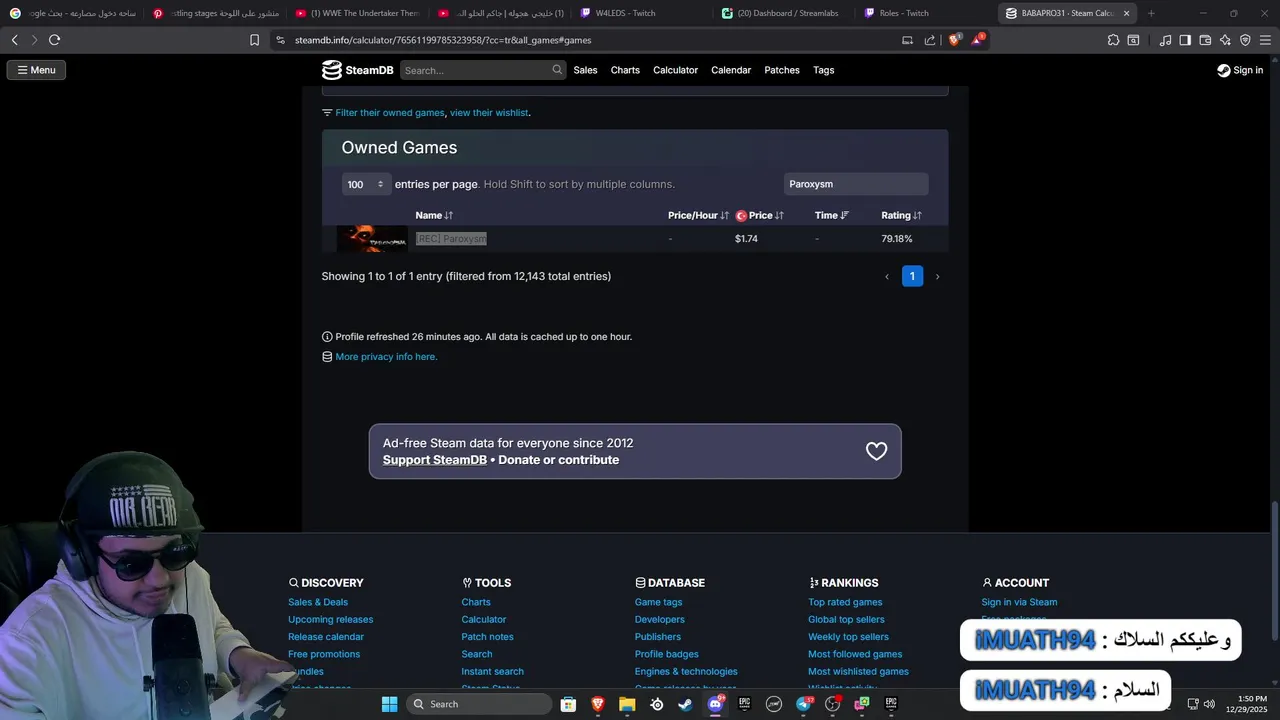The width and height of the screenshot is (1280, 720).
Task: Click the bookmark icon in address bar
Action: click(x=254, y=40)
